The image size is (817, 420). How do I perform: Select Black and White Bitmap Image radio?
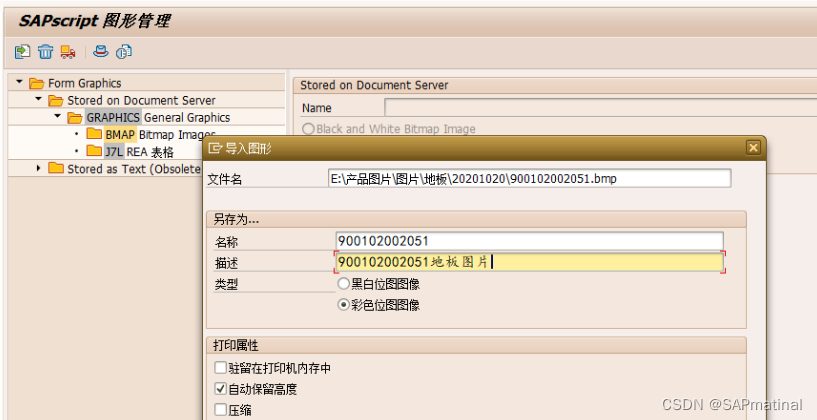308,129
